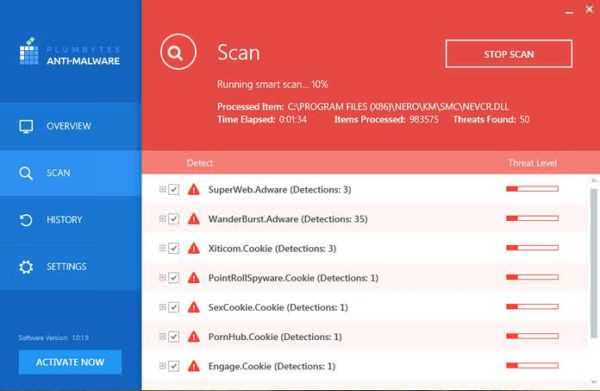Click the Overview monitor icon
This screenshot has width=600, height=391.
(x=26, y=126)
